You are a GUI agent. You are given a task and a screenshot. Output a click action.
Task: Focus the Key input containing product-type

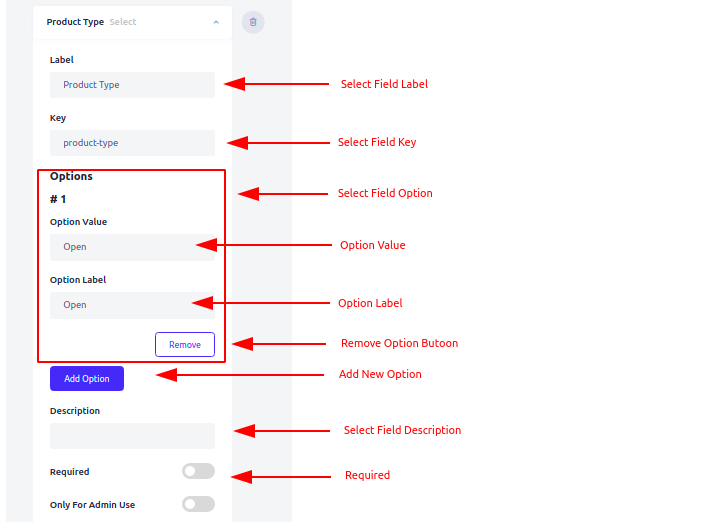click(x=132, y=143)
